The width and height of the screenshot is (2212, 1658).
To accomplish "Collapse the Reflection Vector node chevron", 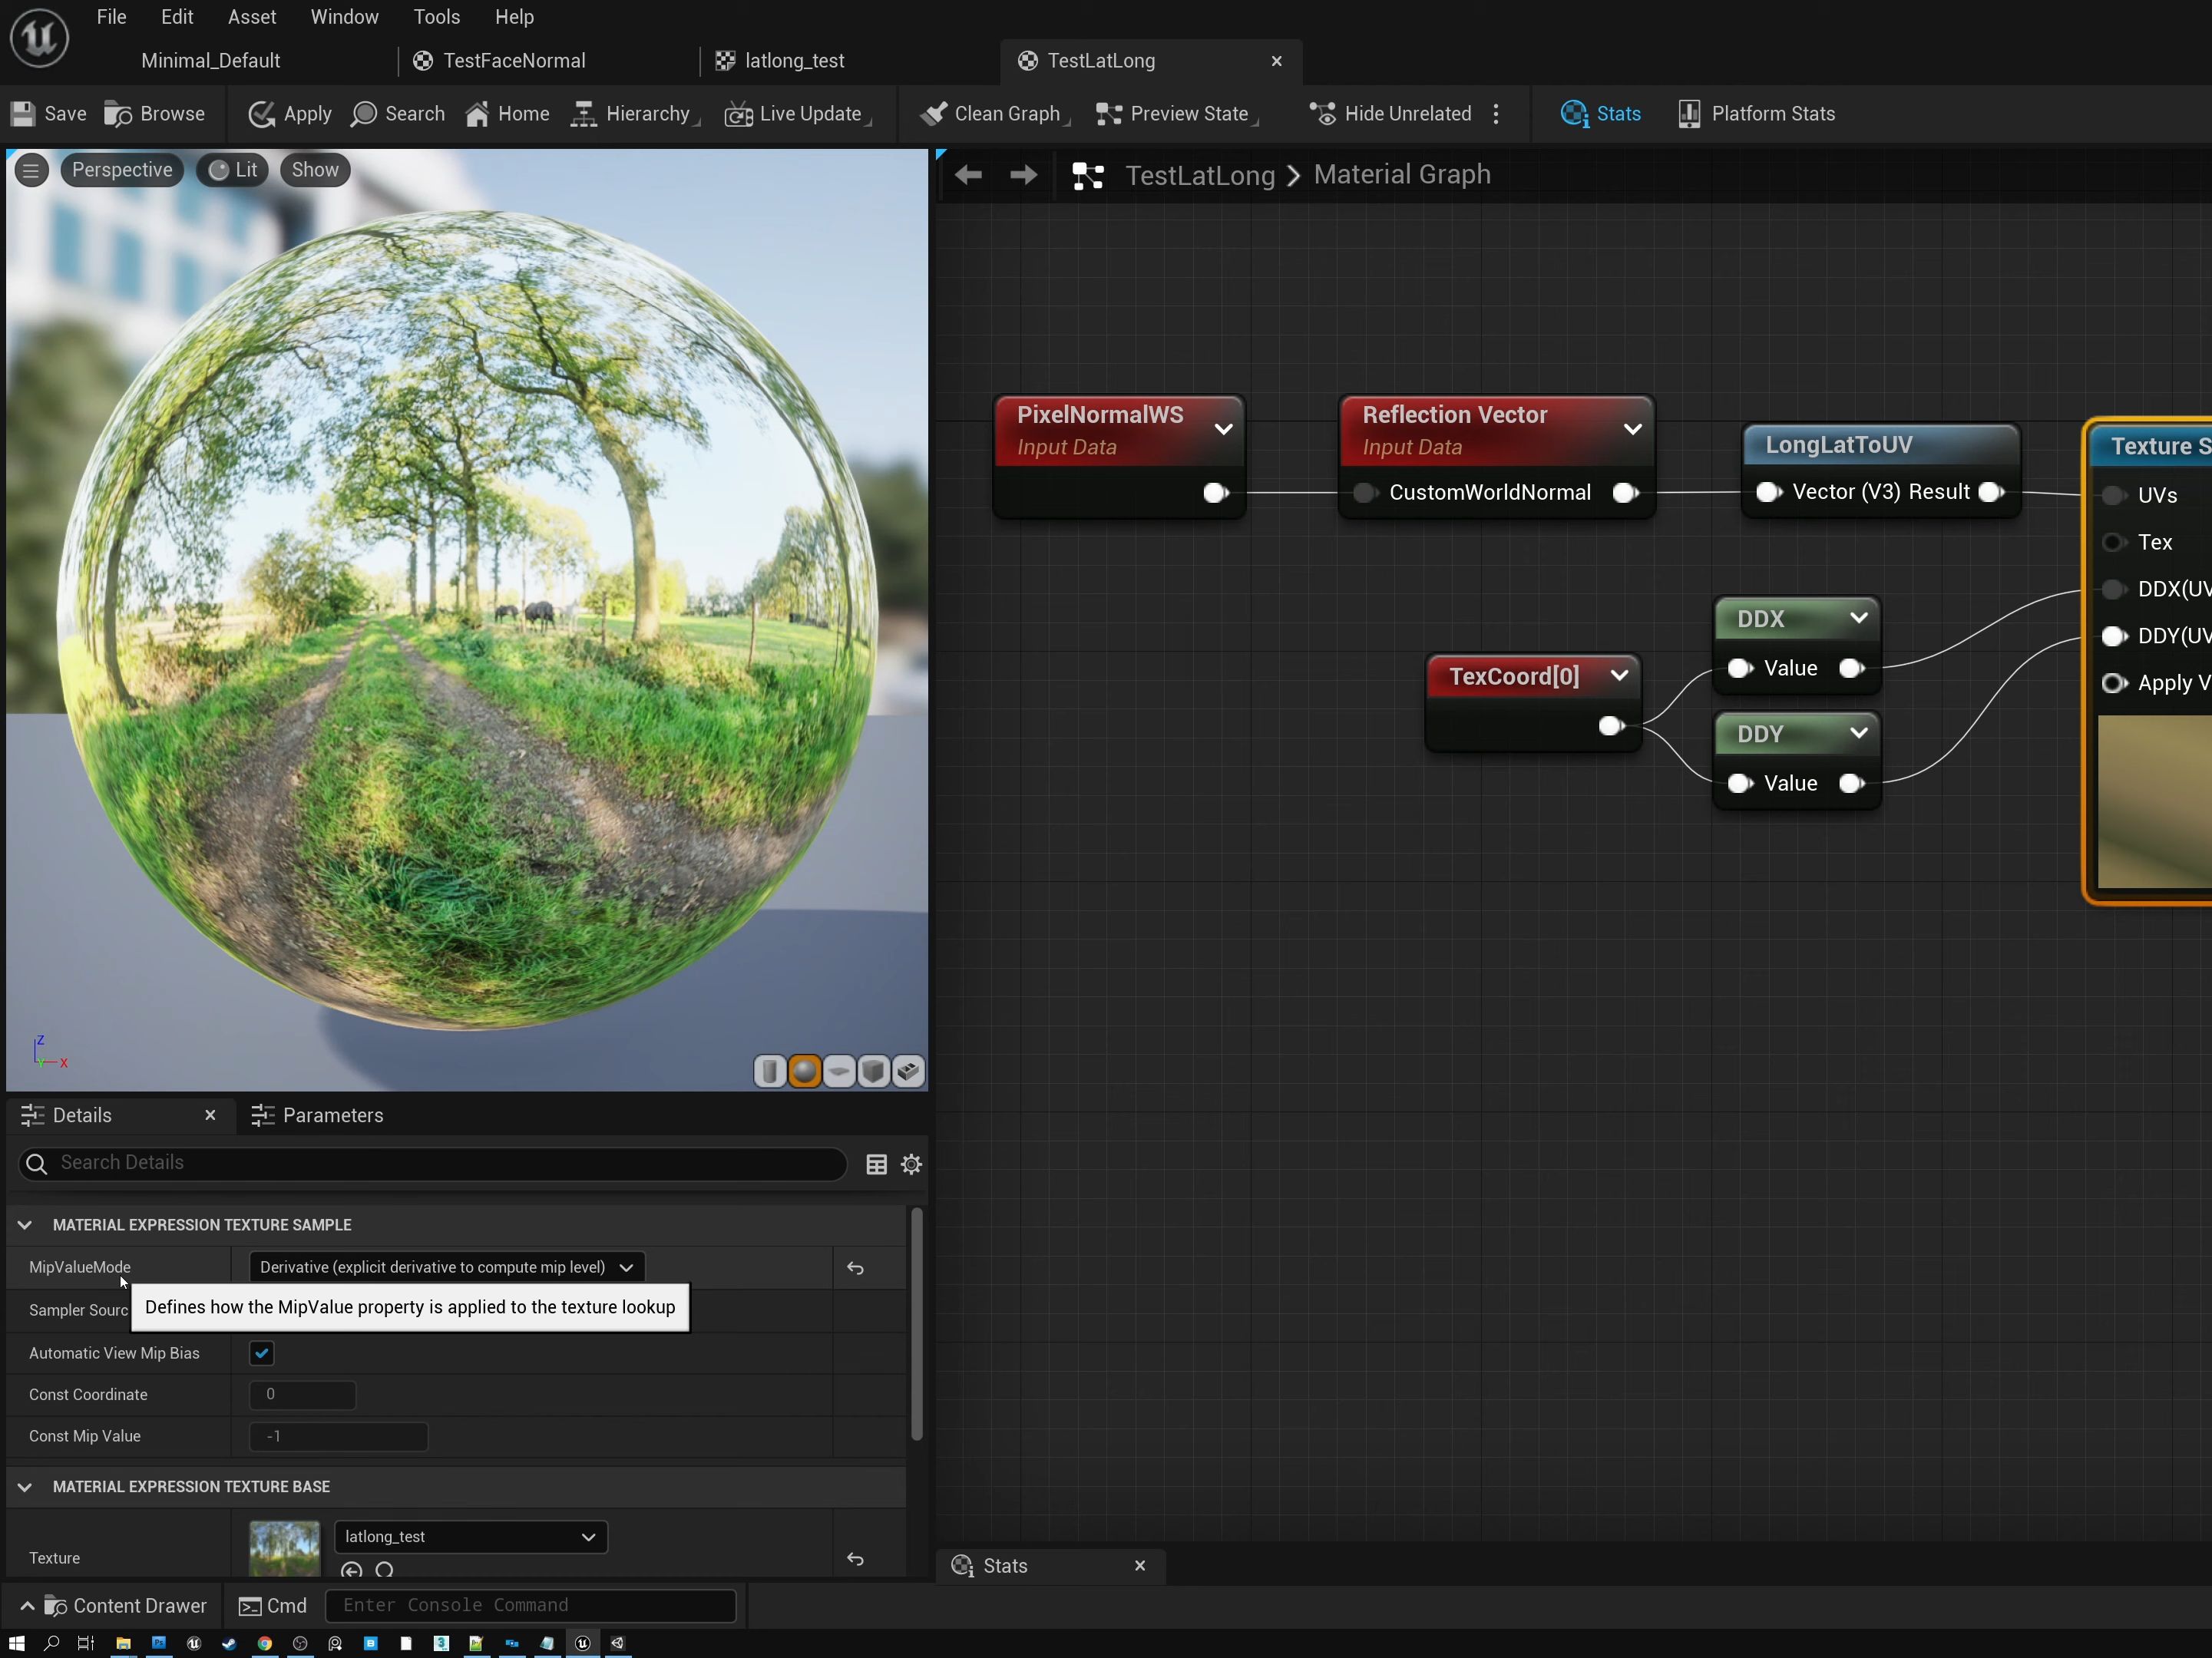I will click(x=1632, y=430).
